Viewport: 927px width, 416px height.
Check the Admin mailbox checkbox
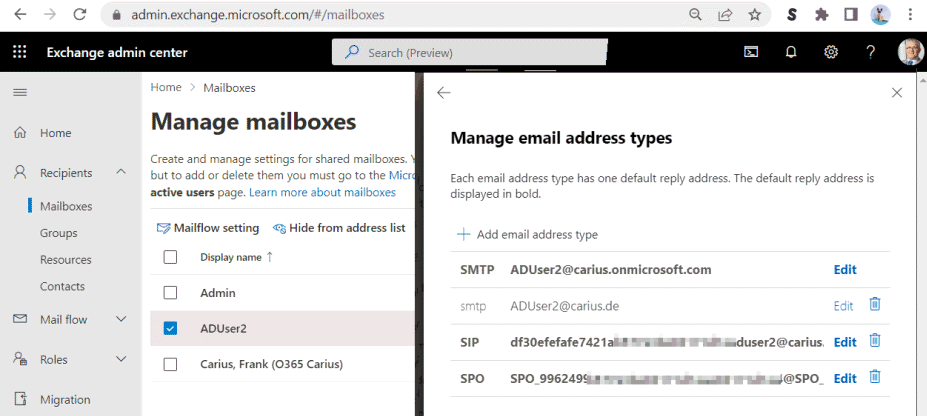point(170,292)
